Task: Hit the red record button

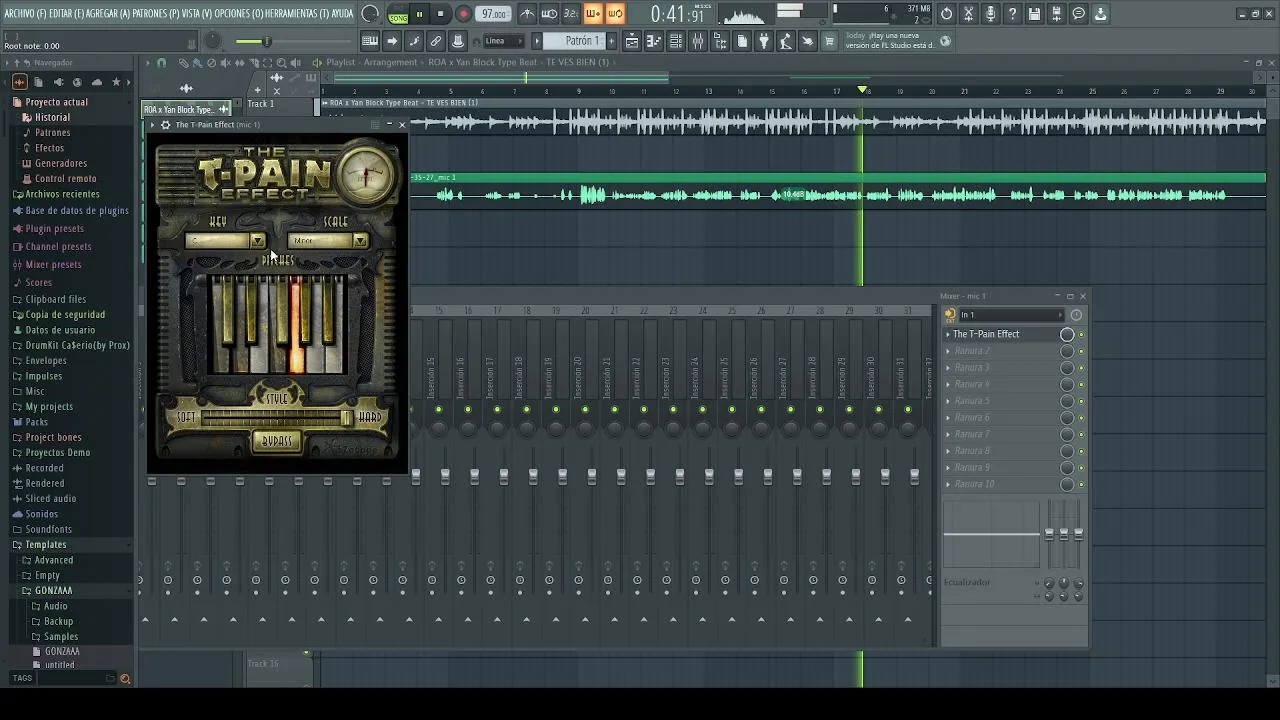Action: pos(464,14)
